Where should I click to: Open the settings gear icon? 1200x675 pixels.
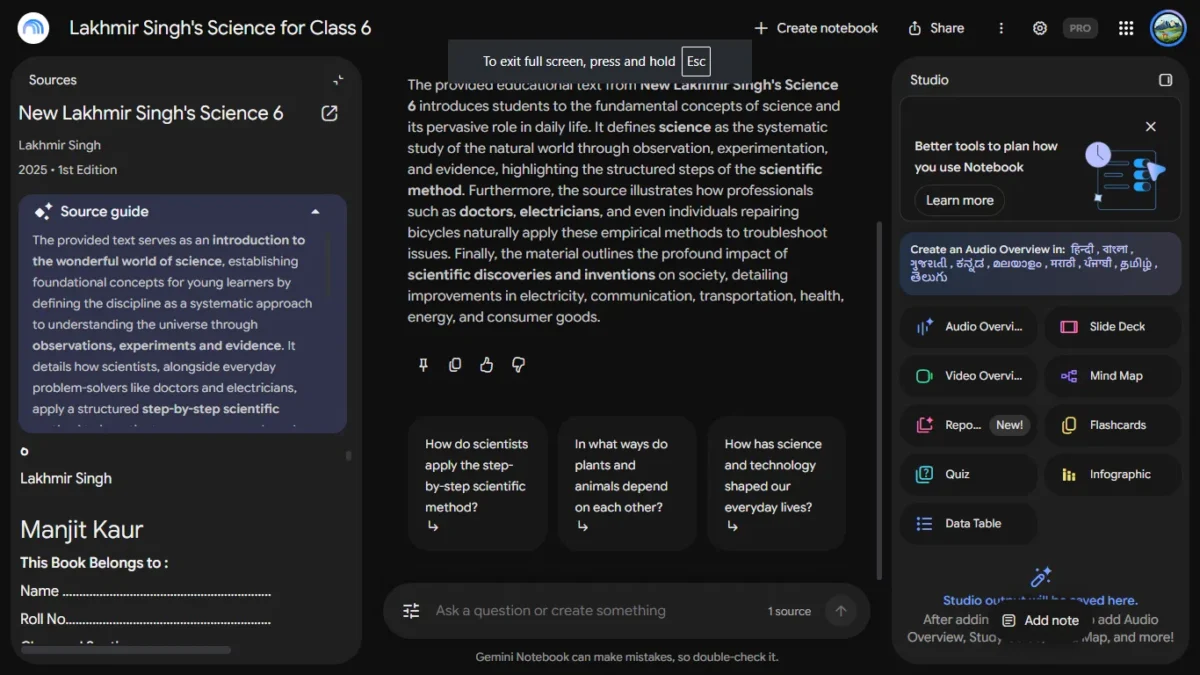click(x=1040, y=28)
